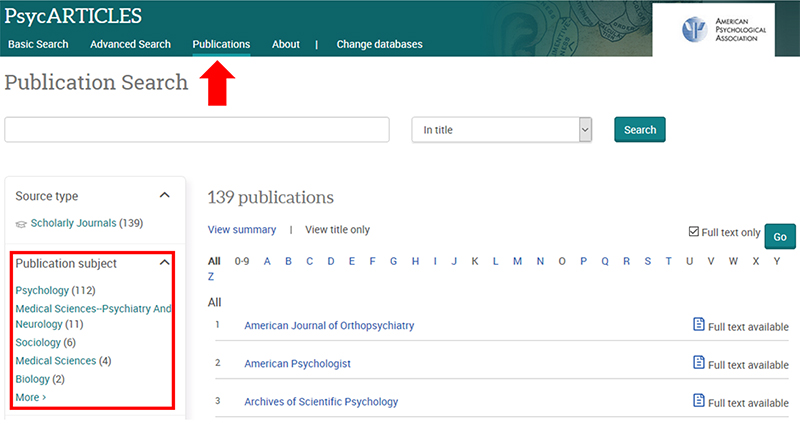The height and width of the screenshot is (433, 800).
Task: Browse publications starting with N
Action: point(540,261)
